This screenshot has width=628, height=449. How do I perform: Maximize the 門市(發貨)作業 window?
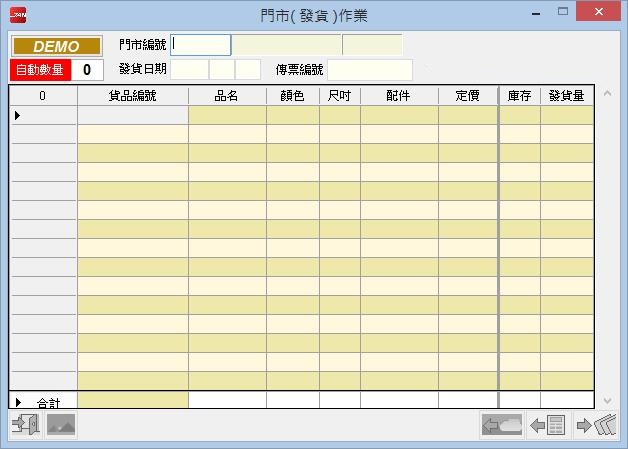pos(563,12)
